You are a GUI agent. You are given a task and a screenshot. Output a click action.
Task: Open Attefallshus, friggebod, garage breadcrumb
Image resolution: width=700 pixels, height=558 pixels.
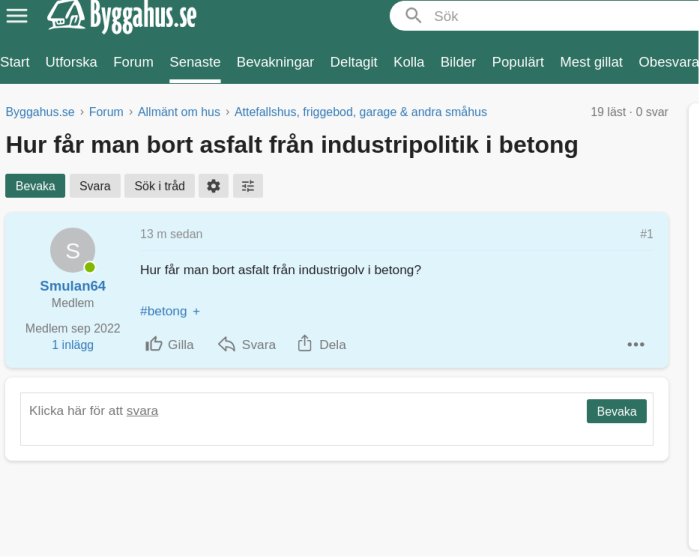tap(361, 112)
